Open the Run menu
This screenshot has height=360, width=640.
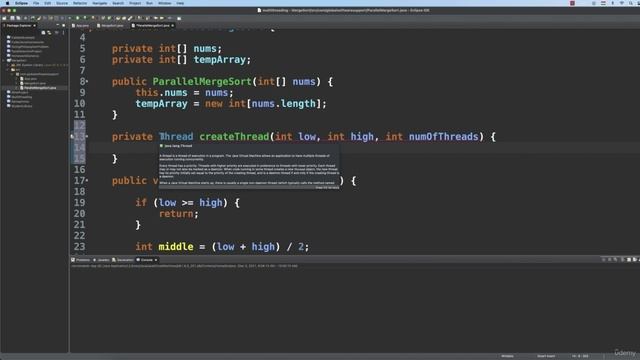pyautogui.click(x=149, y=3)
